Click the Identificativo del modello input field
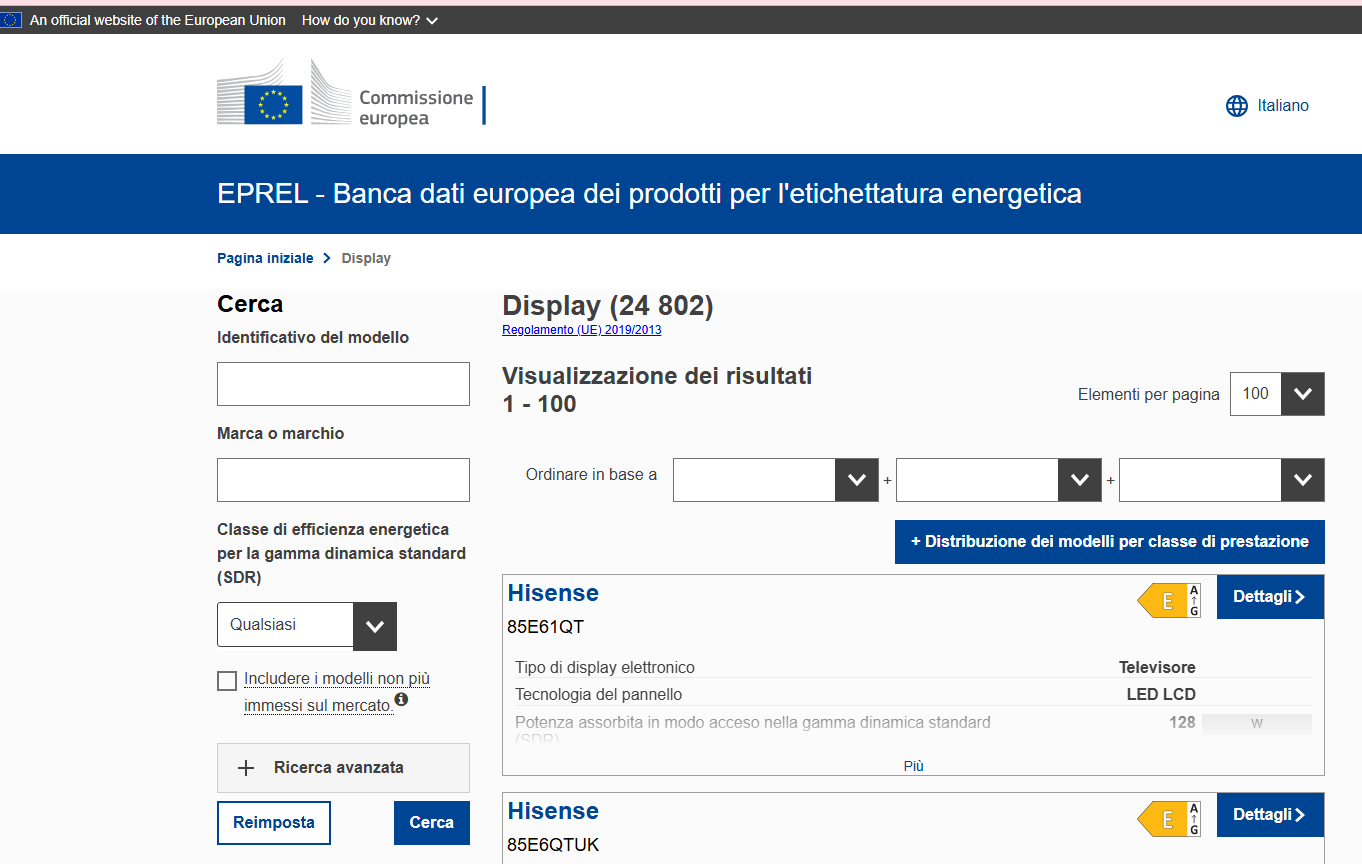Image resolution: width=1362 pixels, height=864 pixels. pyautogui.click(x=343, y=384)
